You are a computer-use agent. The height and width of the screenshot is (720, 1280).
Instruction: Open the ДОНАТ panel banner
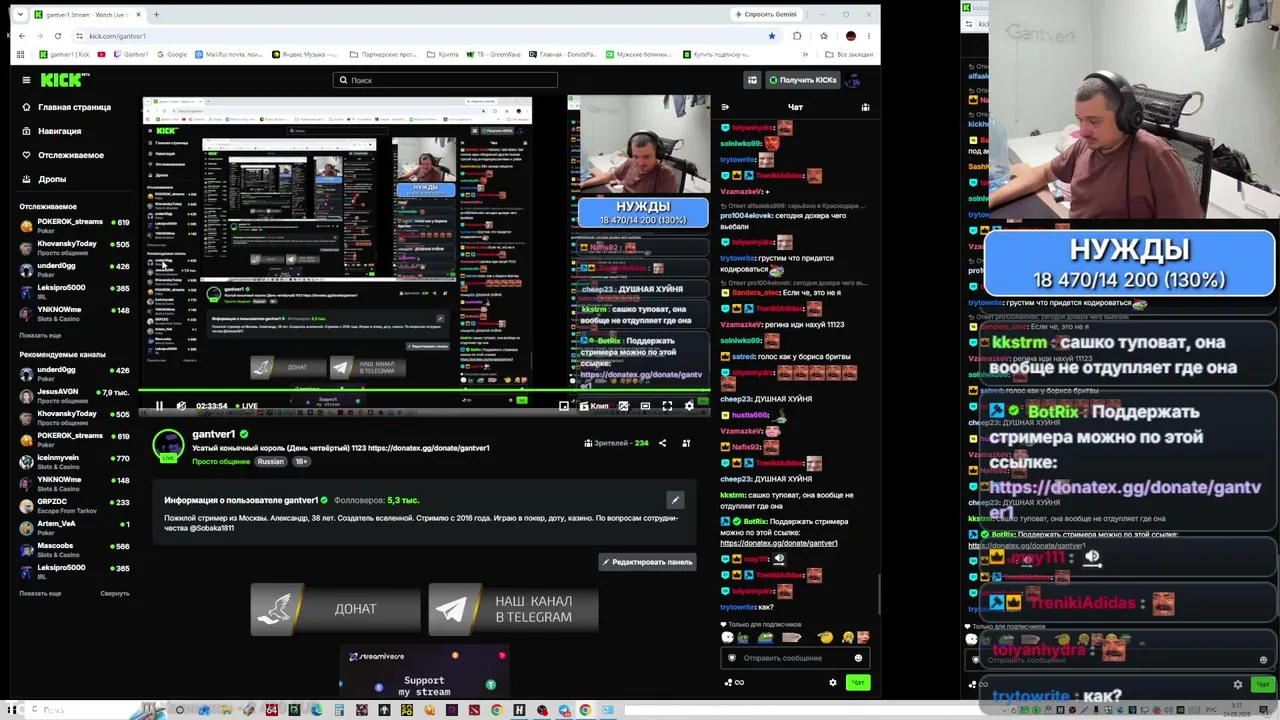[335, 609]
